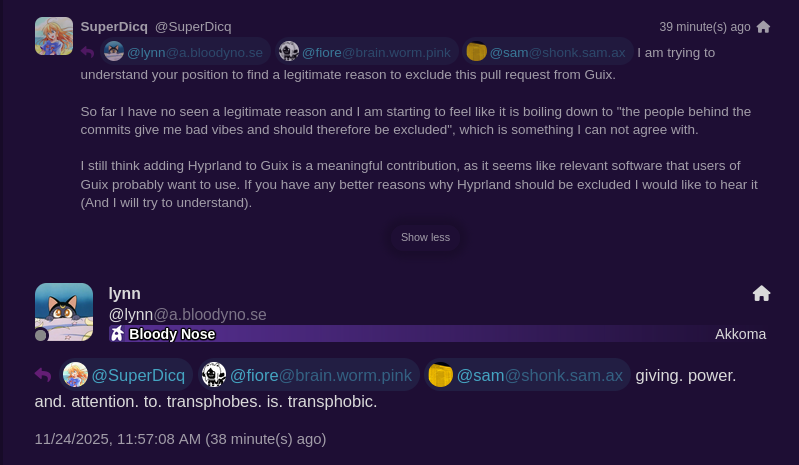Click the Bloody Nose instance icon
The height and width of the screenshot is (465, 799).
tap(118, 334)
